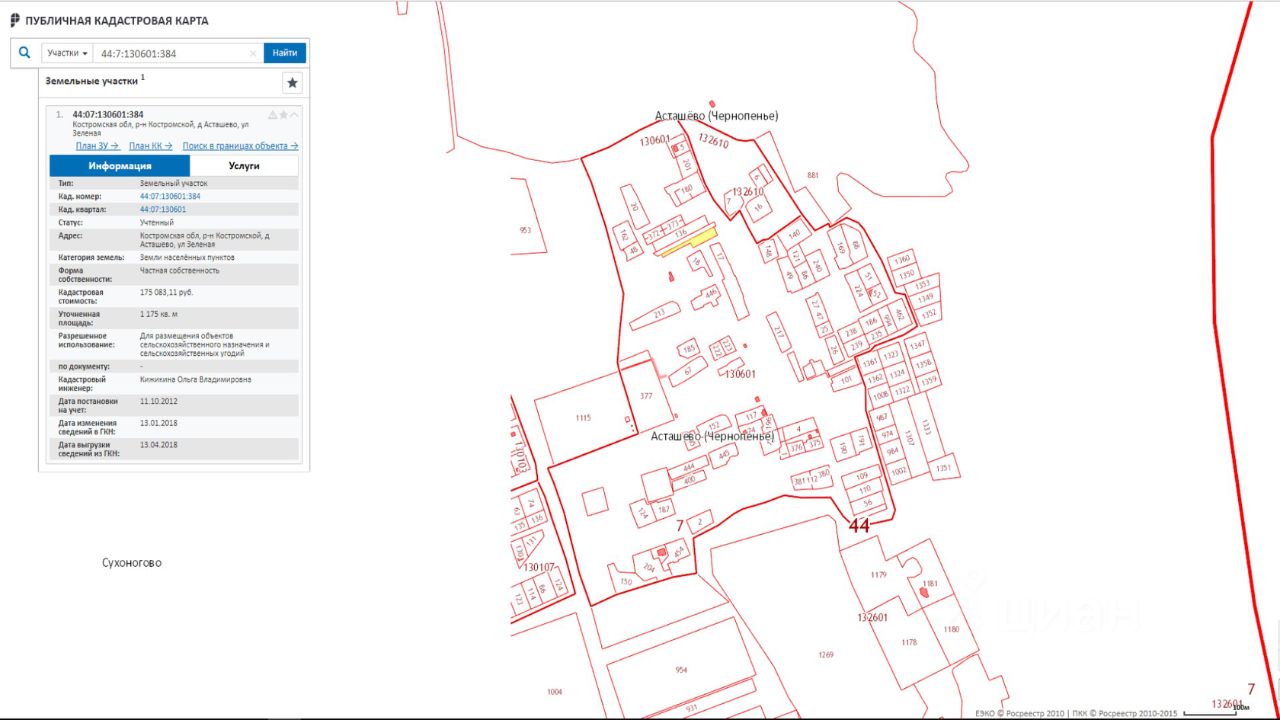Open cadastral number link 44:07:130601:384
1280x720 pixels.
tap(170, 196)
